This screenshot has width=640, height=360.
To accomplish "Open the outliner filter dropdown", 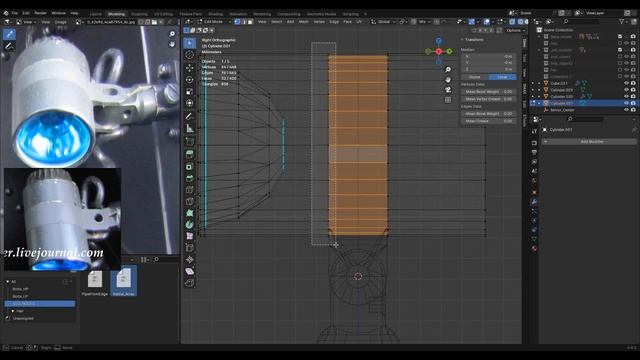I will pyautogui.click(x=623, y=22).
